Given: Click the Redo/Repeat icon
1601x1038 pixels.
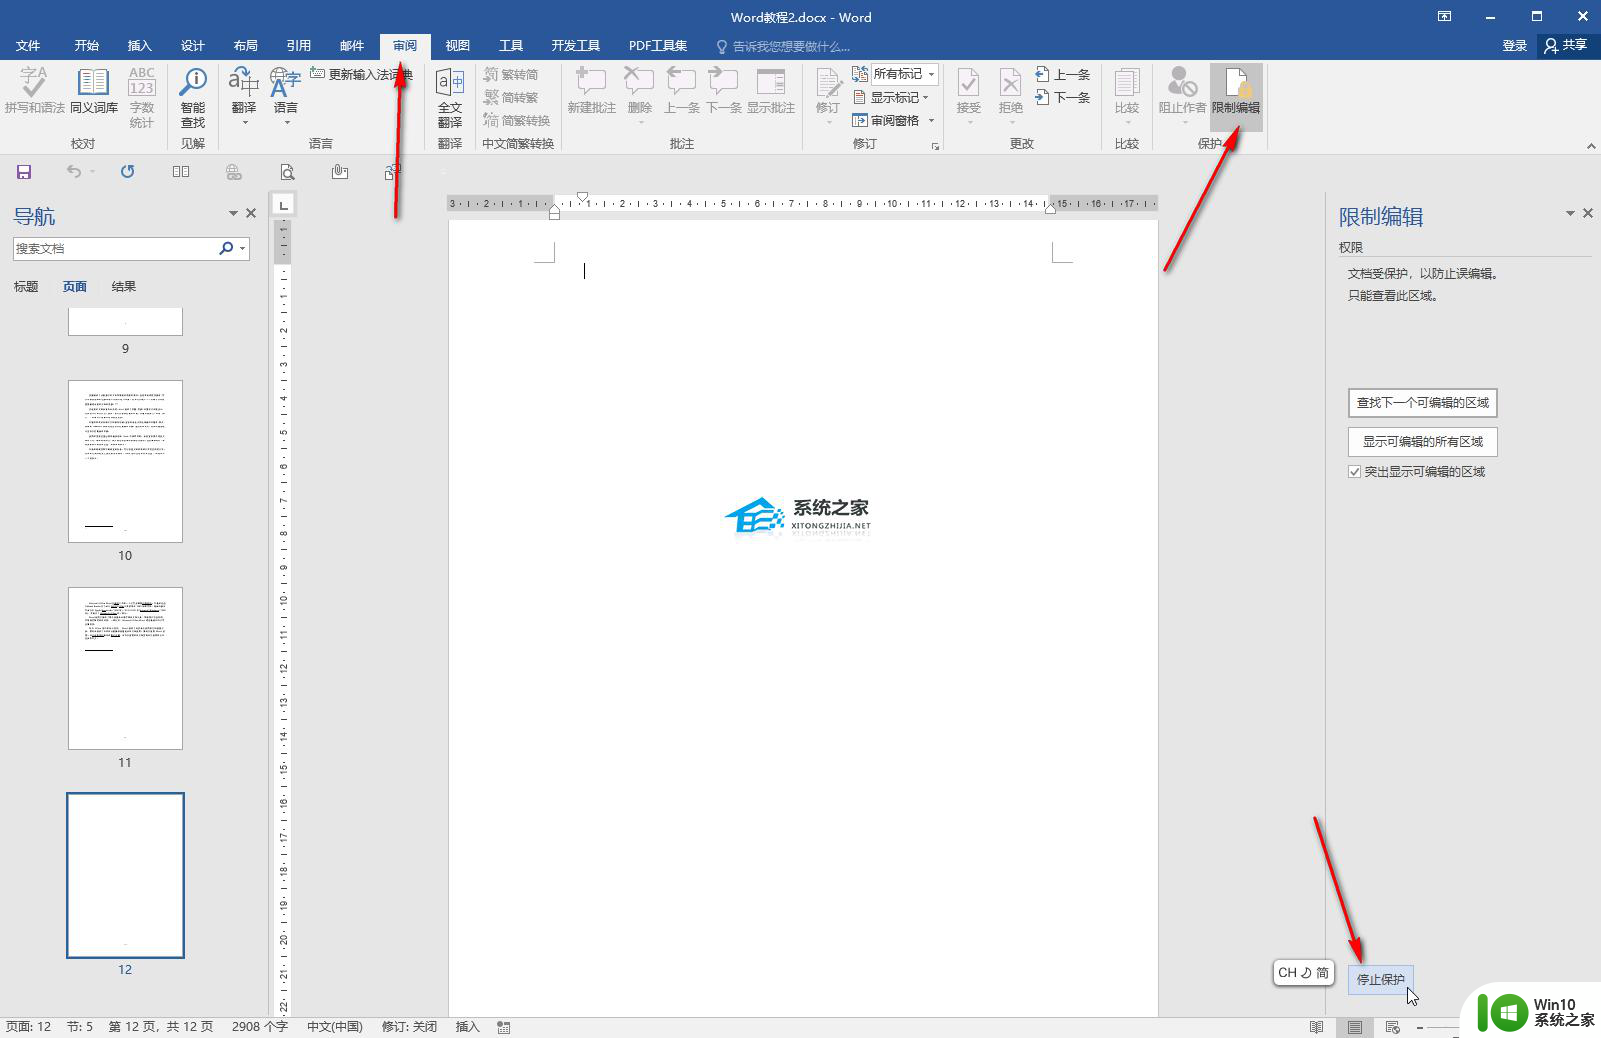Looking at the screenshot, I should (127, 172).
